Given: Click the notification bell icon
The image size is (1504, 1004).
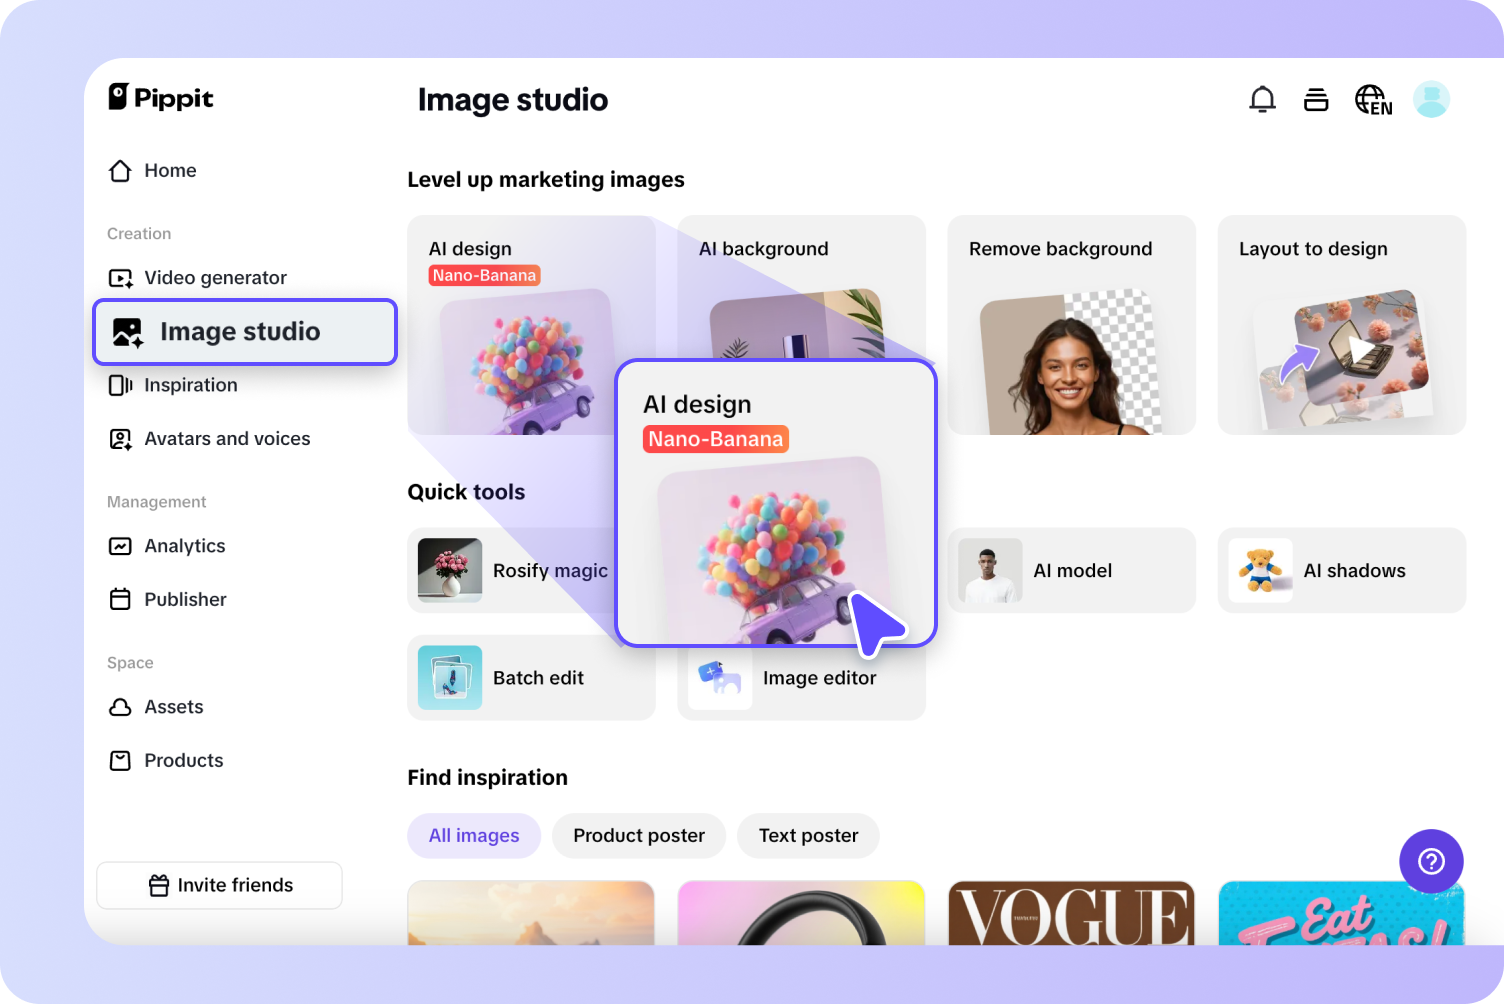Looking at the screenshot, I should pyautogui.click(x=1262, y=100).
